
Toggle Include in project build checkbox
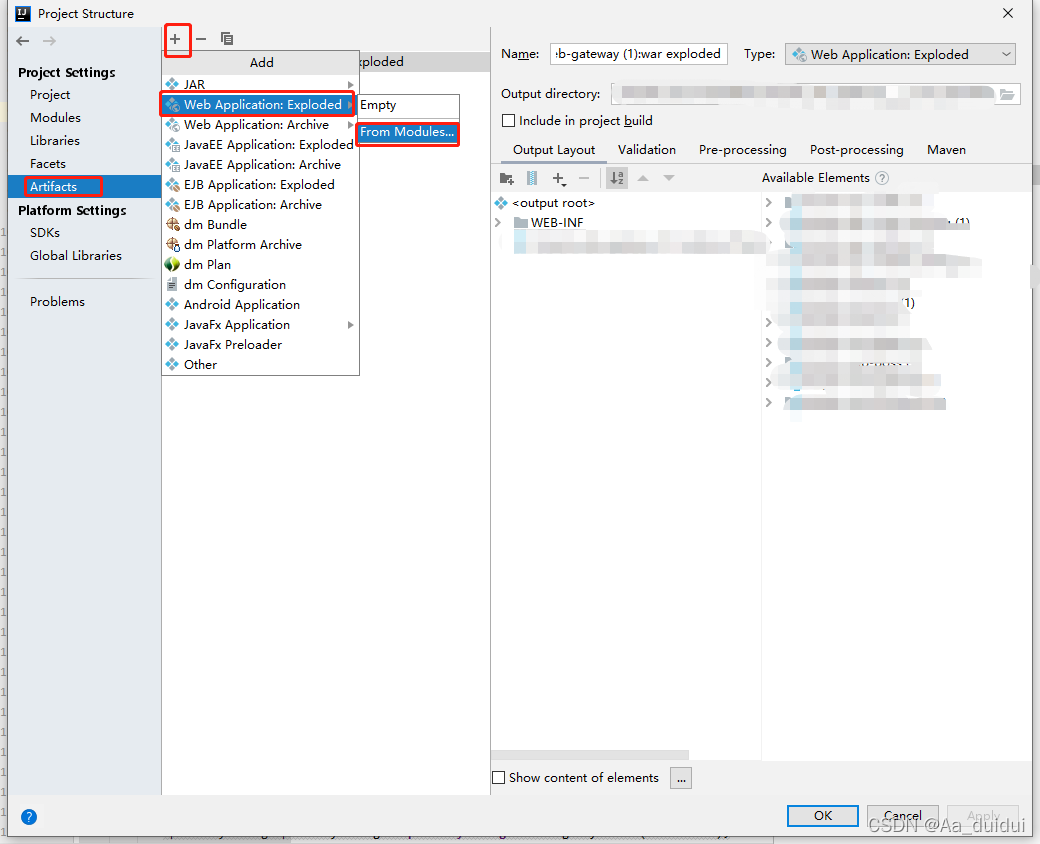pos(509,121)
